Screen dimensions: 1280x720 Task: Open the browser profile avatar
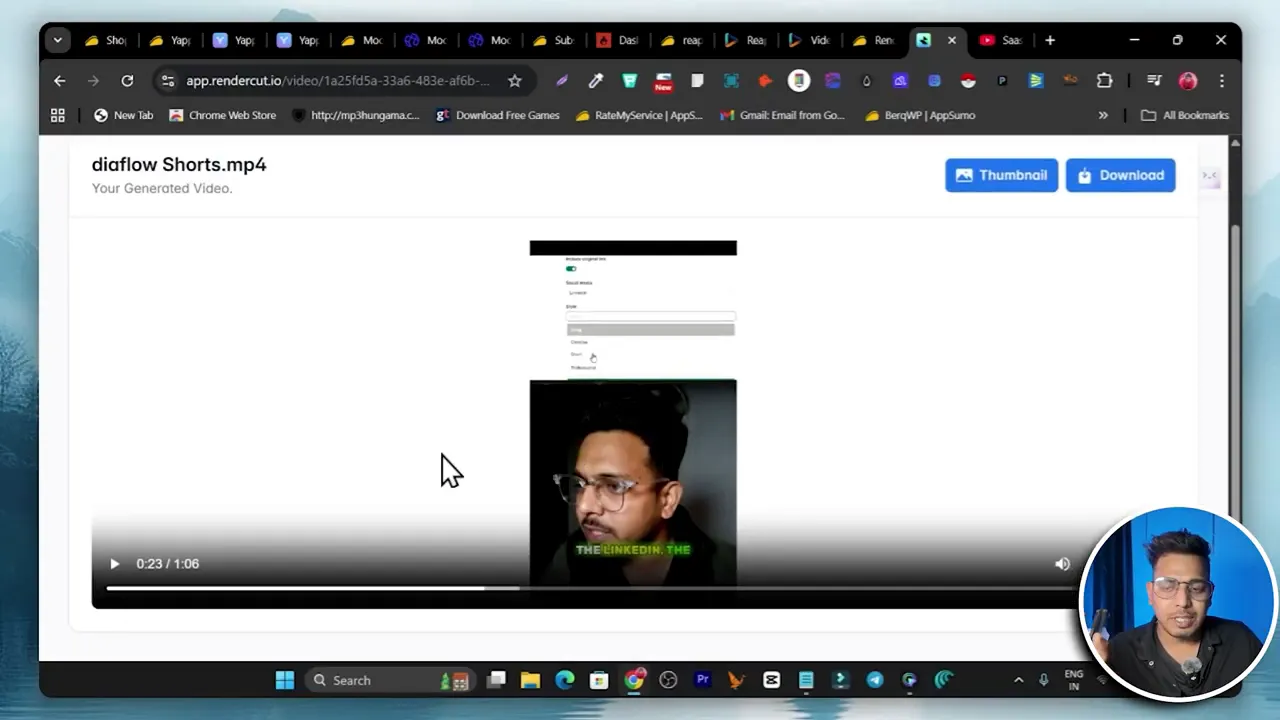[1187, 81]
